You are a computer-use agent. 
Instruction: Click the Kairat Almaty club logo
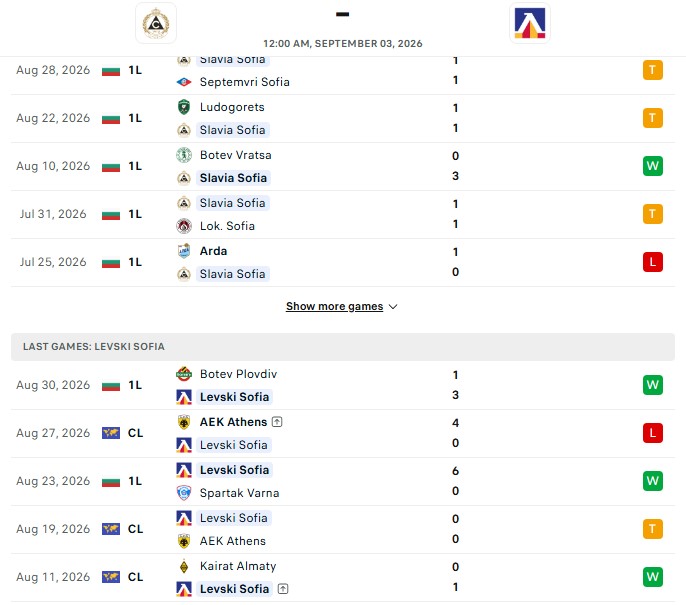(x=184, y=566)
